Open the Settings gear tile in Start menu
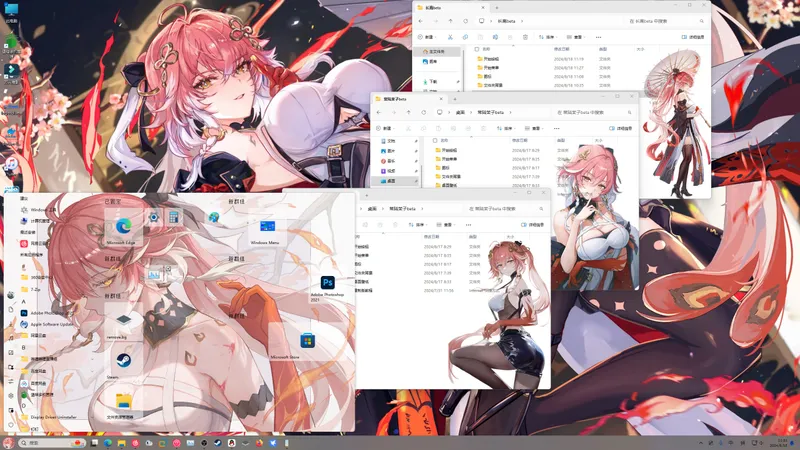This screenshot has width=800, height=450. pyautogui.click(x=154, y=217)
